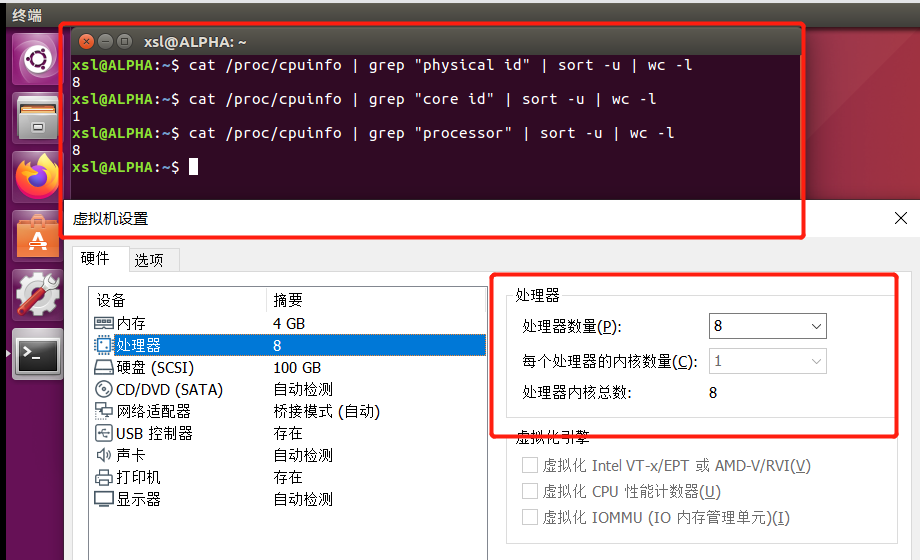920x560 pixels.
Task: Launch Firefox from the Ubuntu dock
Action: click(37, 177)
